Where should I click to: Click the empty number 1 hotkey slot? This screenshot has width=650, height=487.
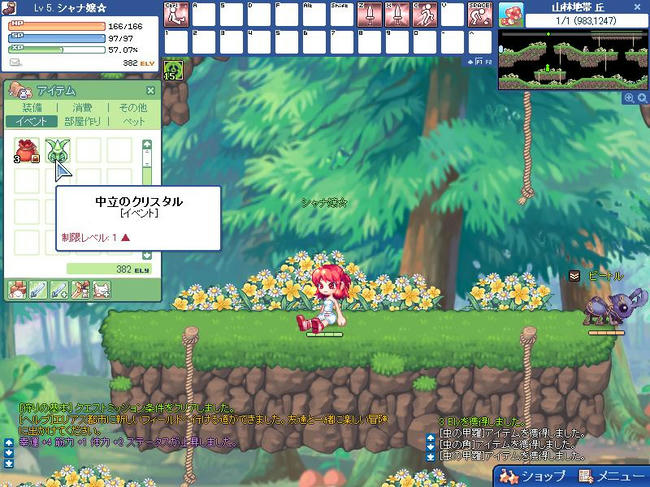tap(176, 42)
